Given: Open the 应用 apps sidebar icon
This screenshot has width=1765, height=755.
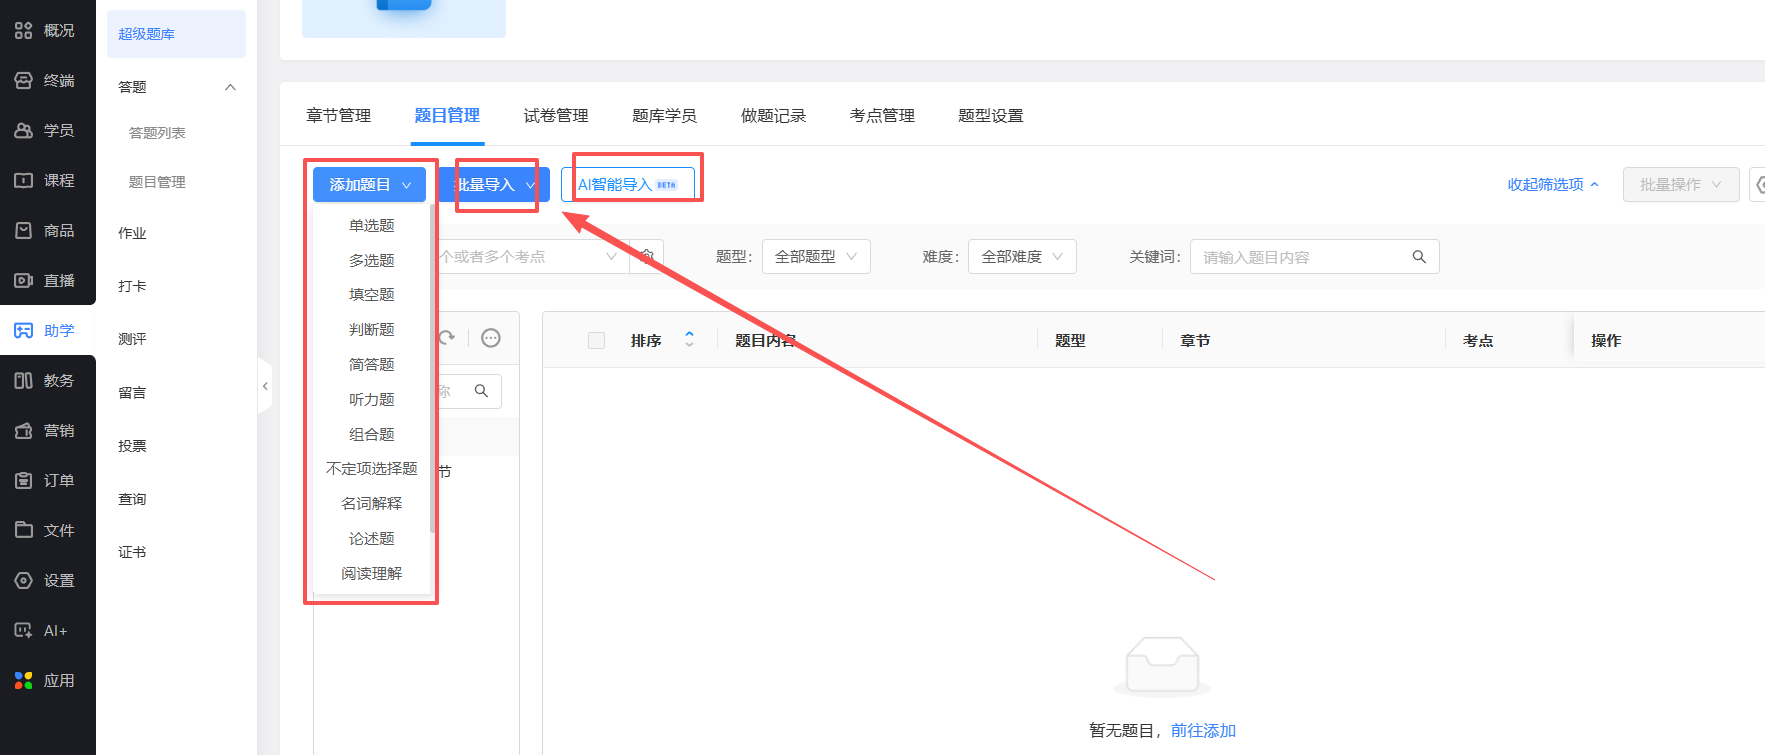Looking at the screenshot, I should tap(24, 681).
